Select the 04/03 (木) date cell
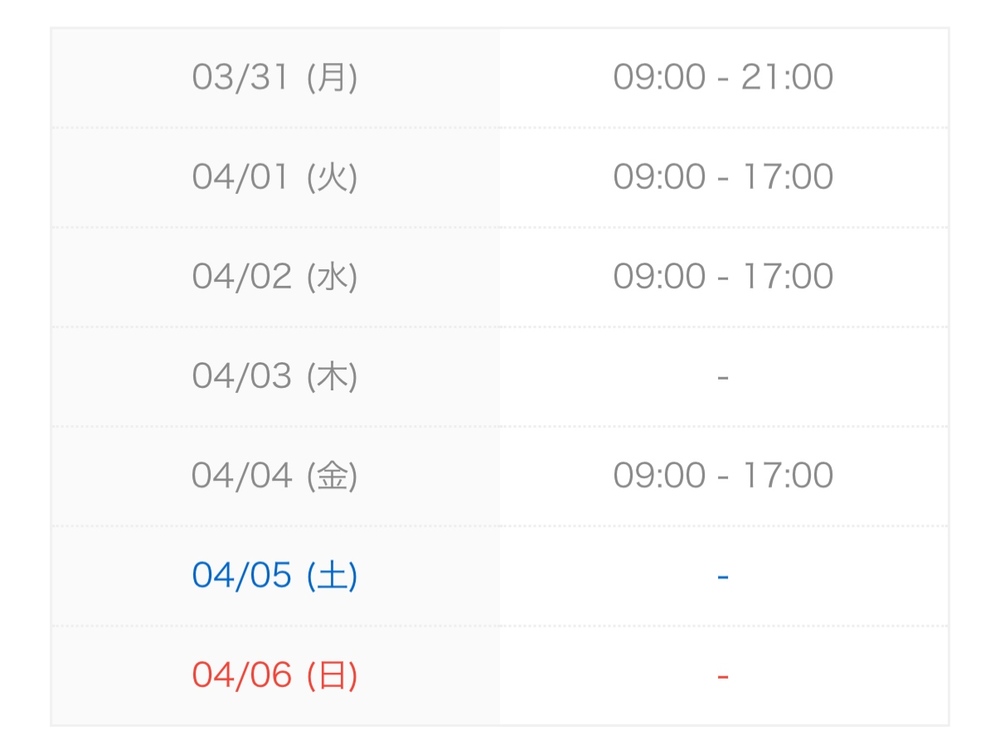The width and height of the screenshot is (1000, 750). [275, 376]
